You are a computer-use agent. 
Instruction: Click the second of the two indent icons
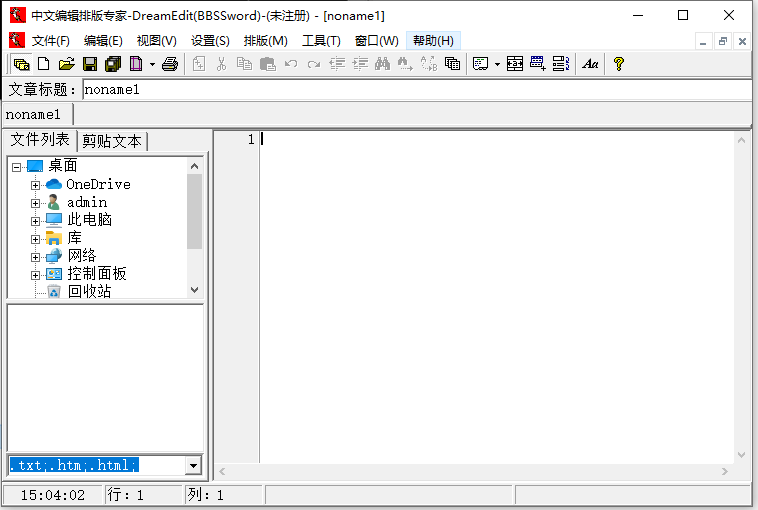[360, 64]
